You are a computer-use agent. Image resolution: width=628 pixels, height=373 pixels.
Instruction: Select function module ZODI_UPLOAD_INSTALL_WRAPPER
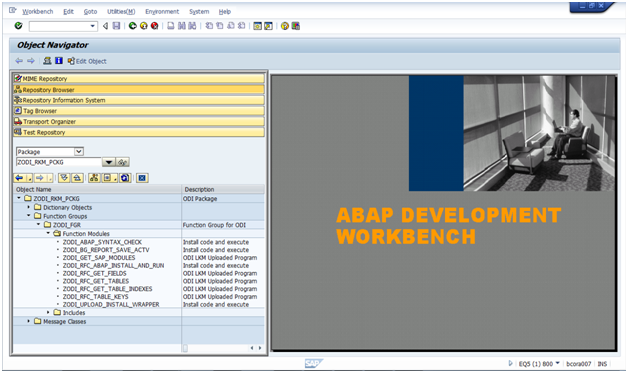pos(111,304)
